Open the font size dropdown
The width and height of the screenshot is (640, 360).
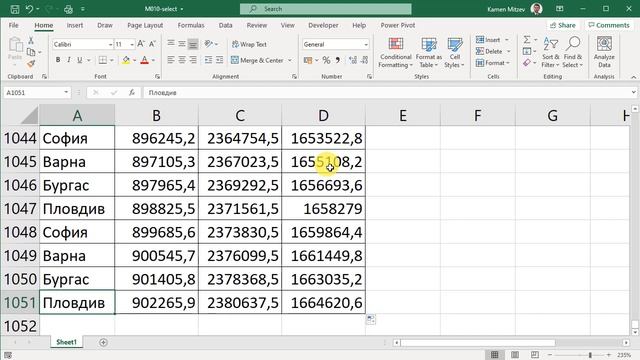click(132, 44)
